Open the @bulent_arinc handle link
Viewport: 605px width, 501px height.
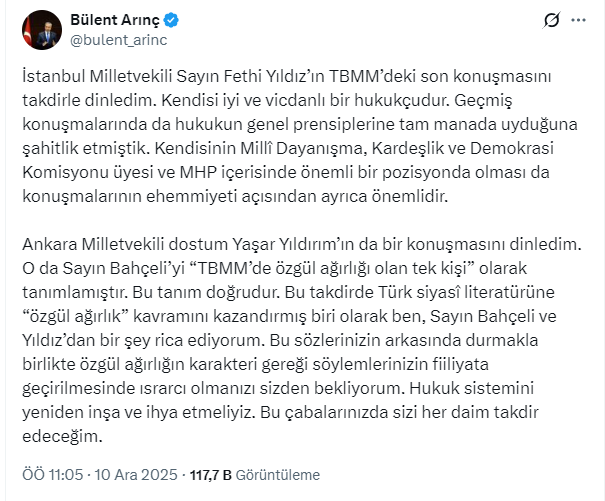click(112, 39)
